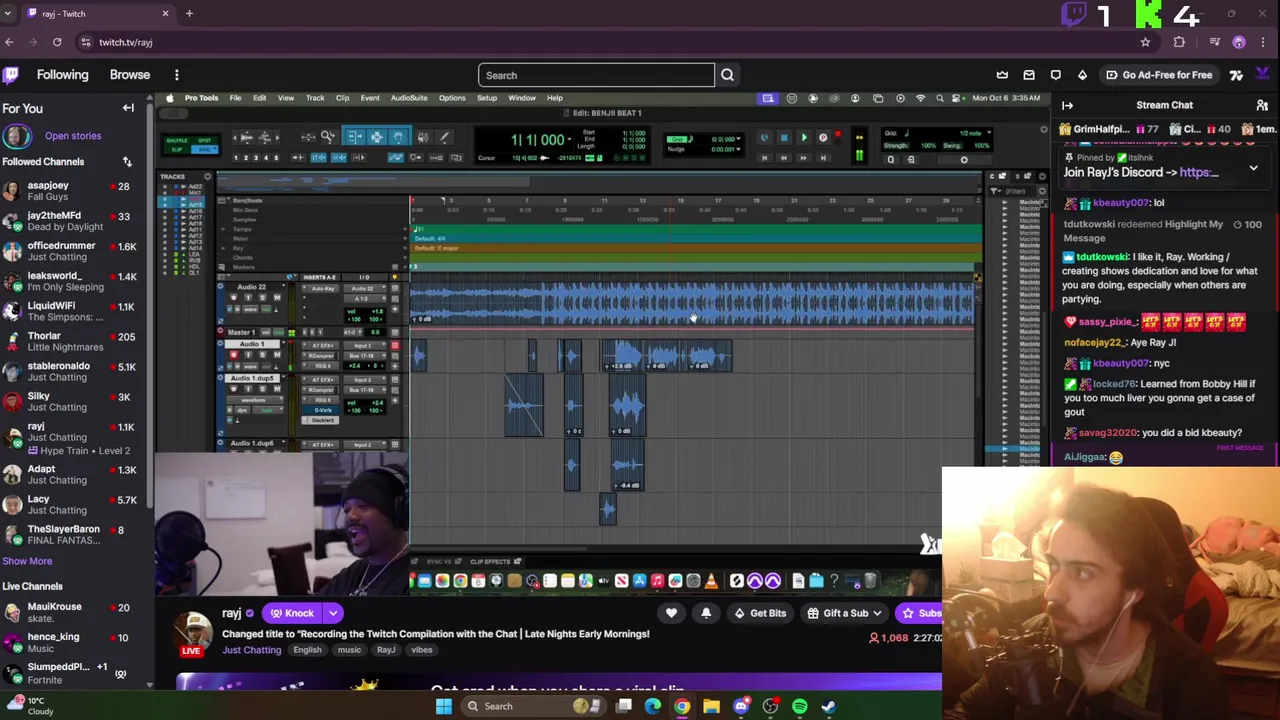The image size is (1280, 720).
Task: Open Twitch whispers chat bubble icon
Action: [x=1055, y=75]
